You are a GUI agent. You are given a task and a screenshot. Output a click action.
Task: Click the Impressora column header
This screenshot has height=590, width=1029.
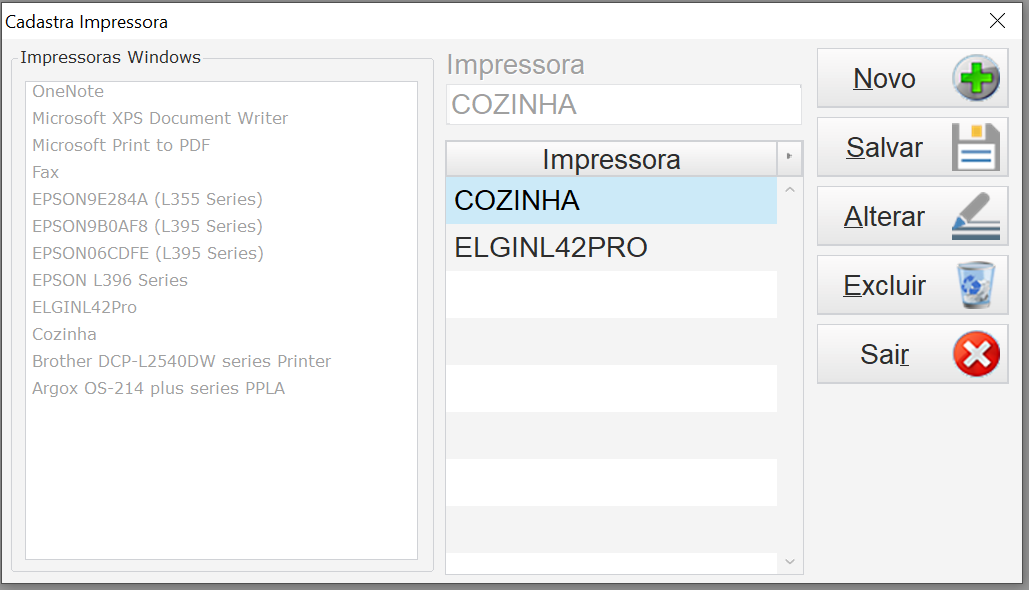pyautogui.click(x=611, y=159)
